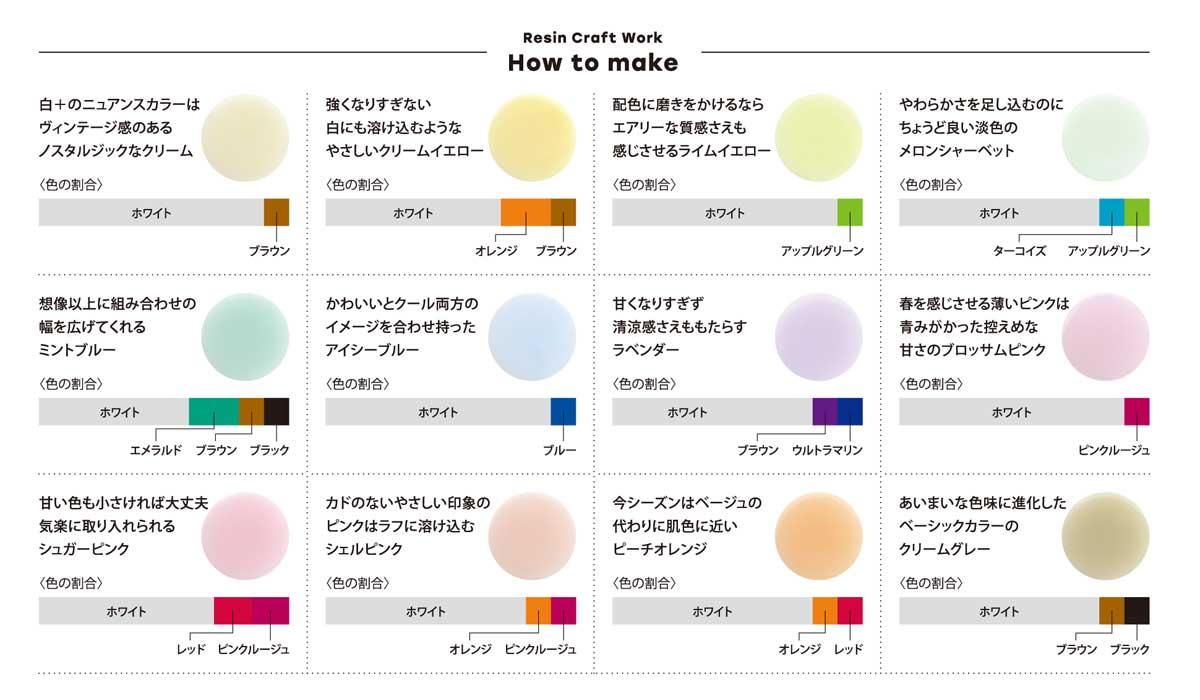Click the ホワイト bar segment under lime yellow
This screenshot has width=1200, height=700.
(x=725, y=212)
